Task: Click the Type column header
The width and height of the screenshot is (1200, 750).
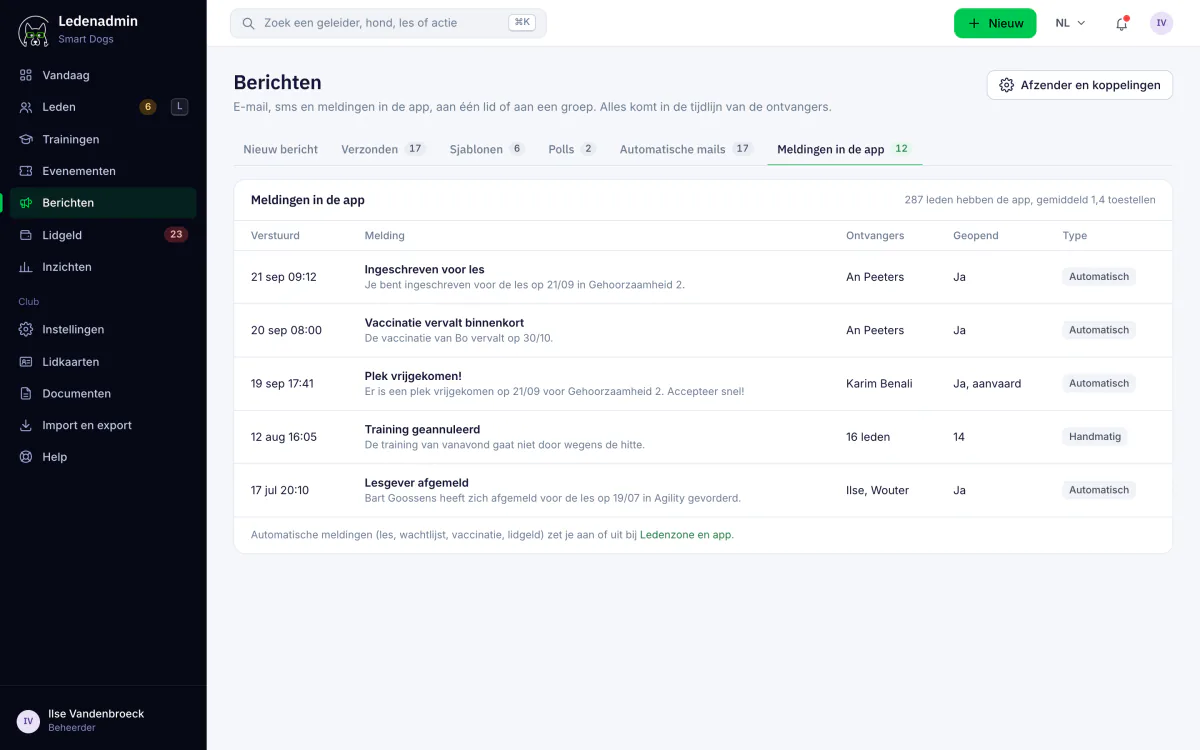Action: click(x=1075, y=236)
